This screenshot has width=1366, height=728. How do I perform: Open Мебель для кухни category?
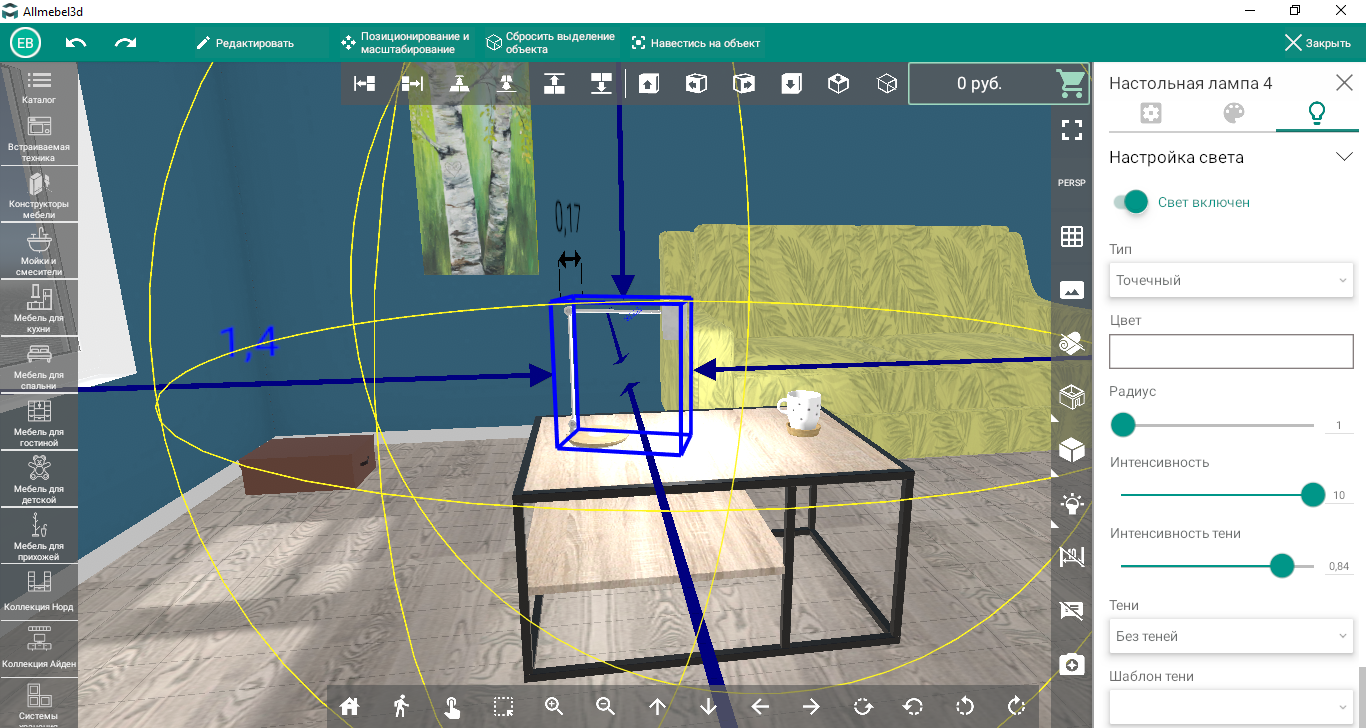40,309
